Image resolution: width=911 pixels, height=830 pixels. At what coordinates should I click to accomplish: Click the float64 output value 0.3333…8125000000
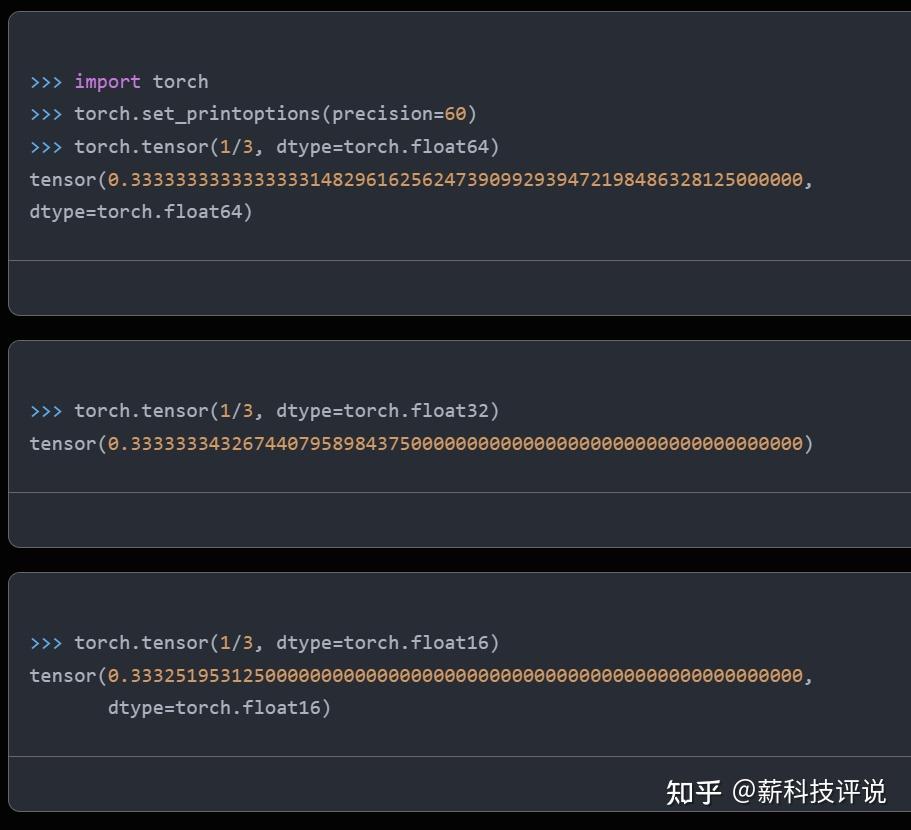tap(455, 180)
